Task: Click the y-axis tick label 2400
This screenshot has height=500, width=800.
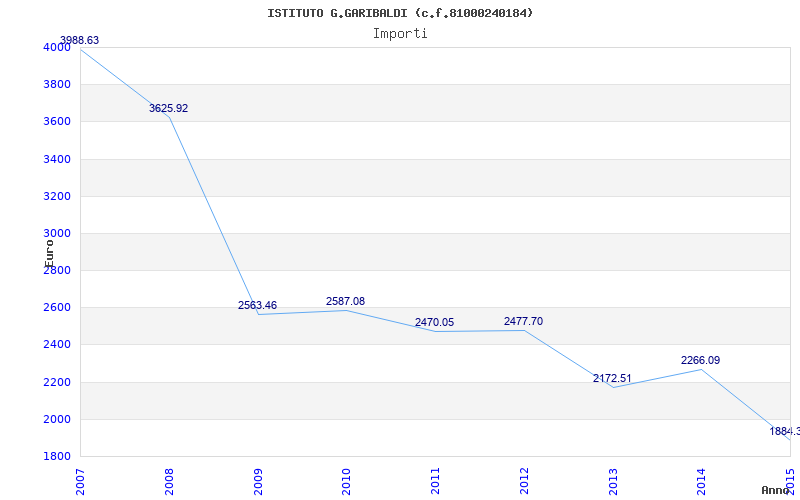Action: point(57,344)
